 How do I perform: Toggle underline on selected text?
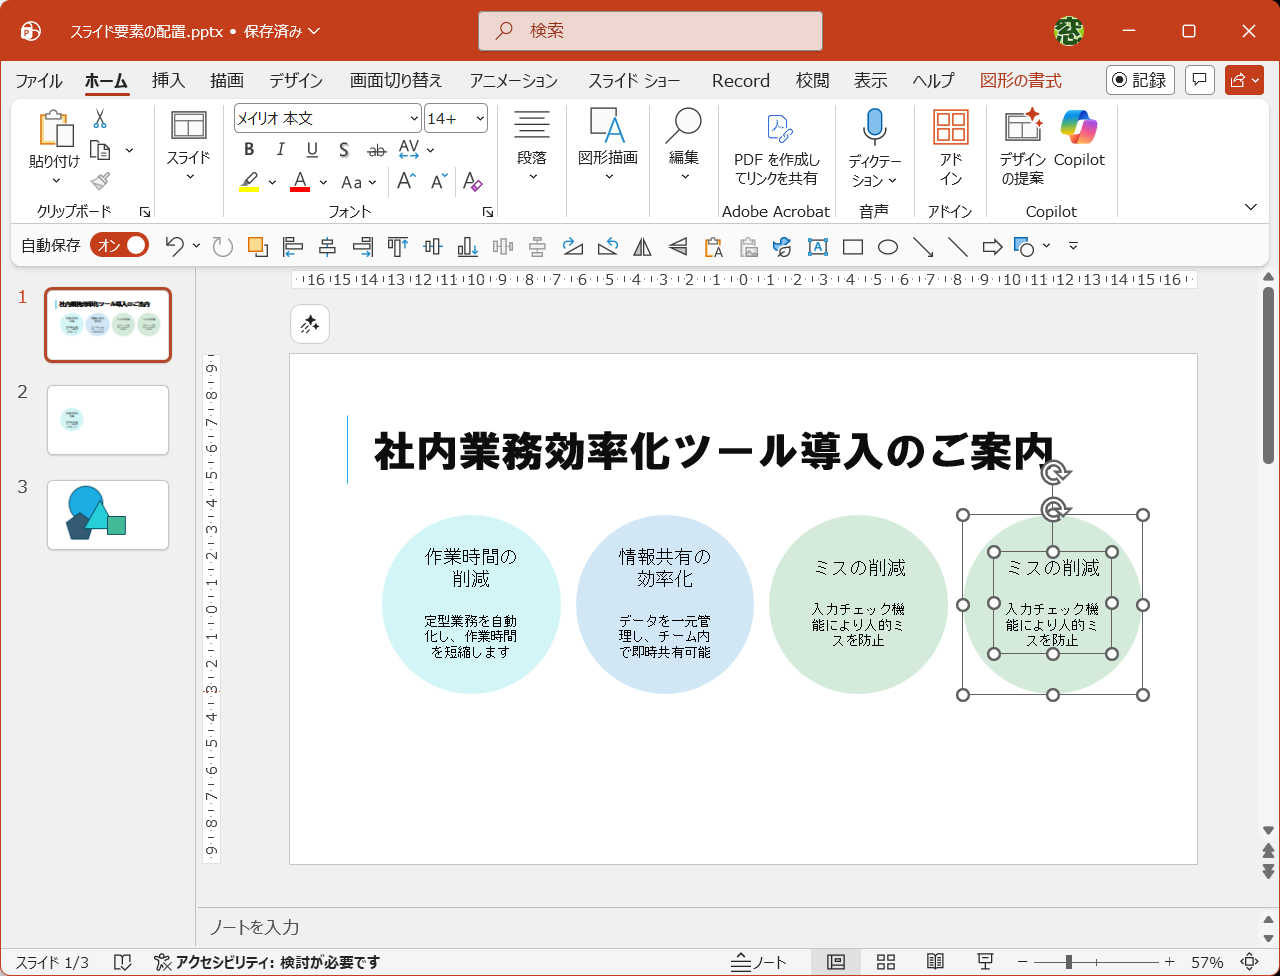point(310,149)
